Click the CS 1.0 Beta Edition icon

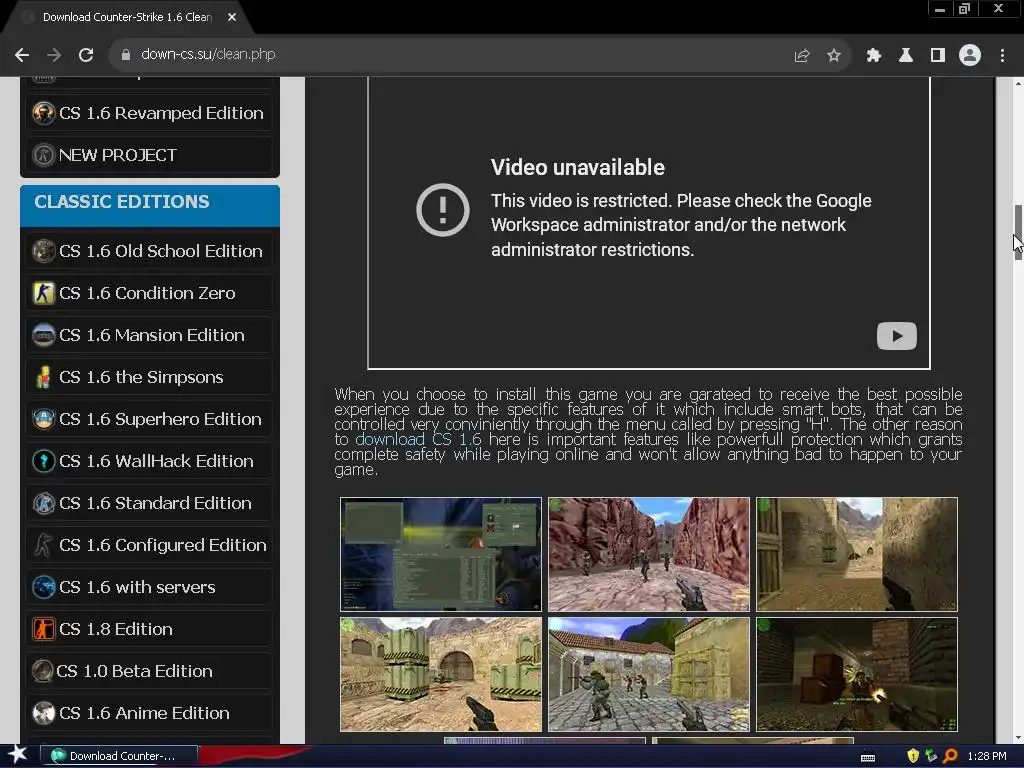click(x=43, y=671)
